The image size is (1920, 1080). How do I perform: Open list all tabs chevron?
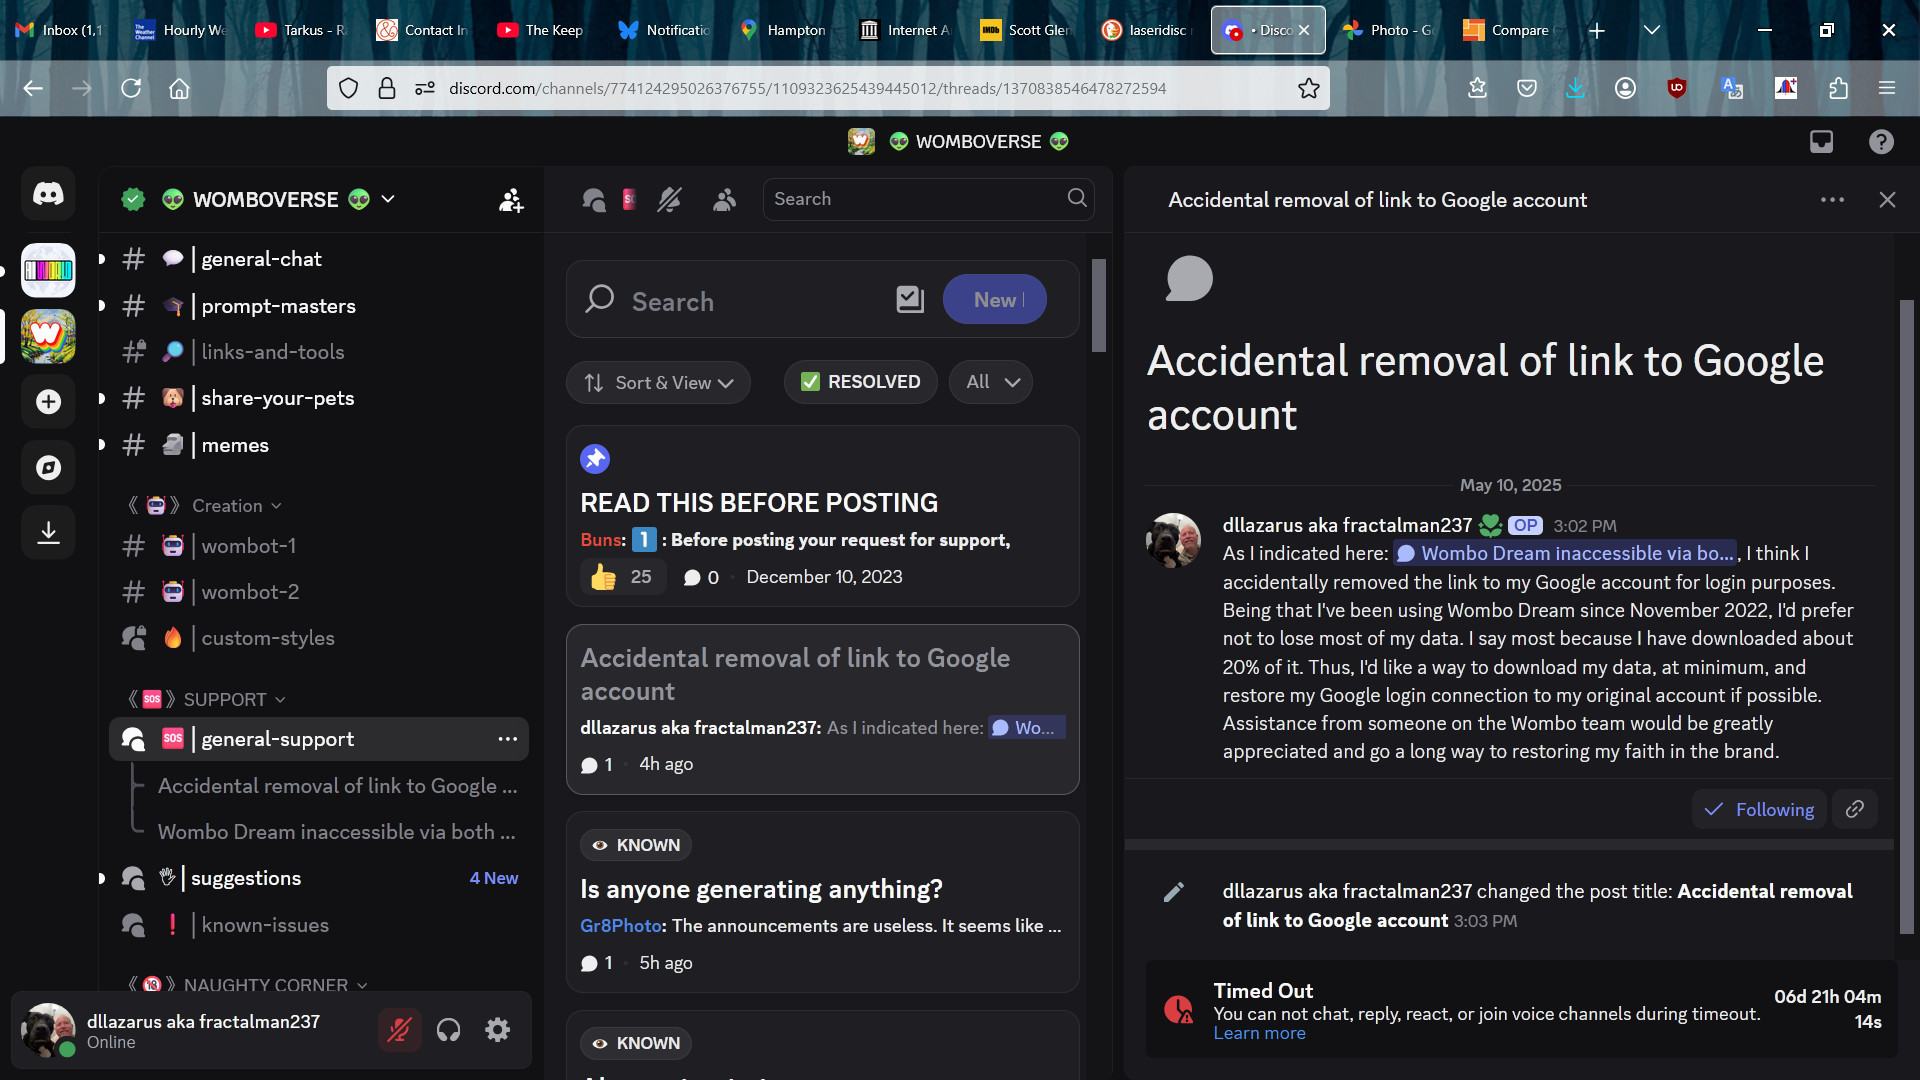pos(1652,30)
